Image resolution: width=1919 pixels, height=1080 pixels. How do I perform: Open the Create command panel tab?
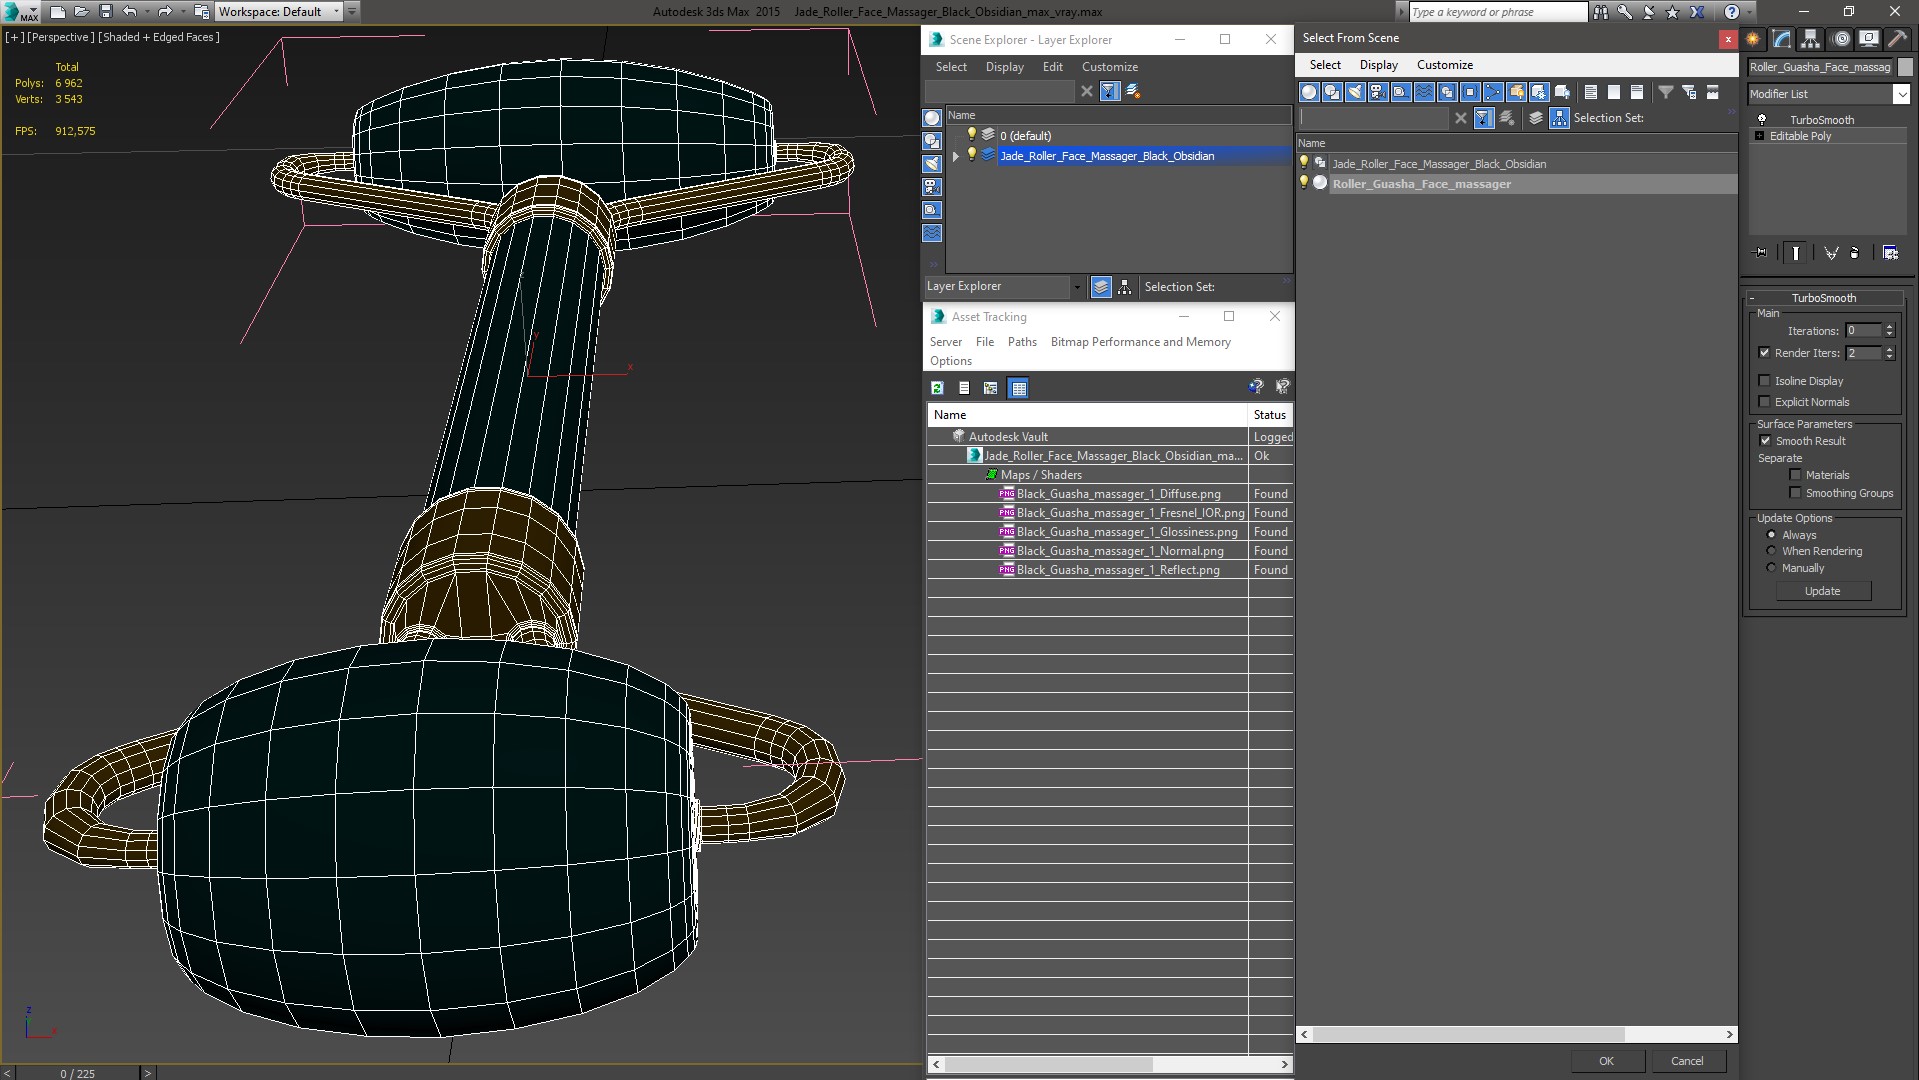(x=1753, y=39)
